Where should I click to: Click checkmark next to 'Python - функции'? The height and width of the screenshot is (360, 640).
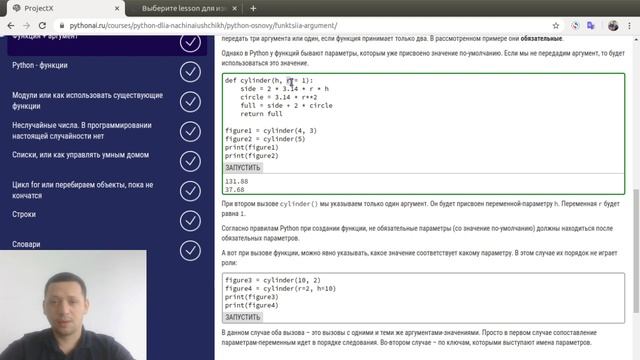(x=190, y=72)
